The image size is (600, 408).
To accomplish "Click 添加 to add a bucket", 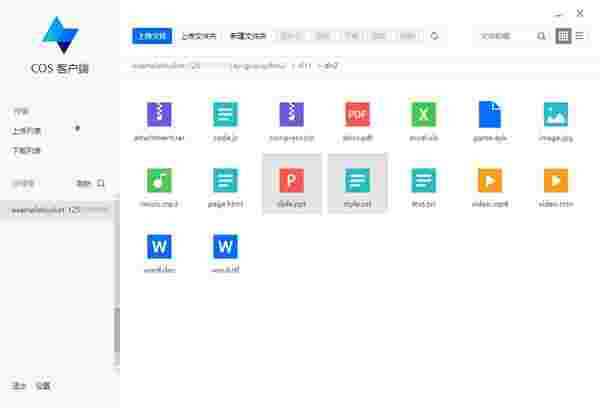I will coord(83,183).
